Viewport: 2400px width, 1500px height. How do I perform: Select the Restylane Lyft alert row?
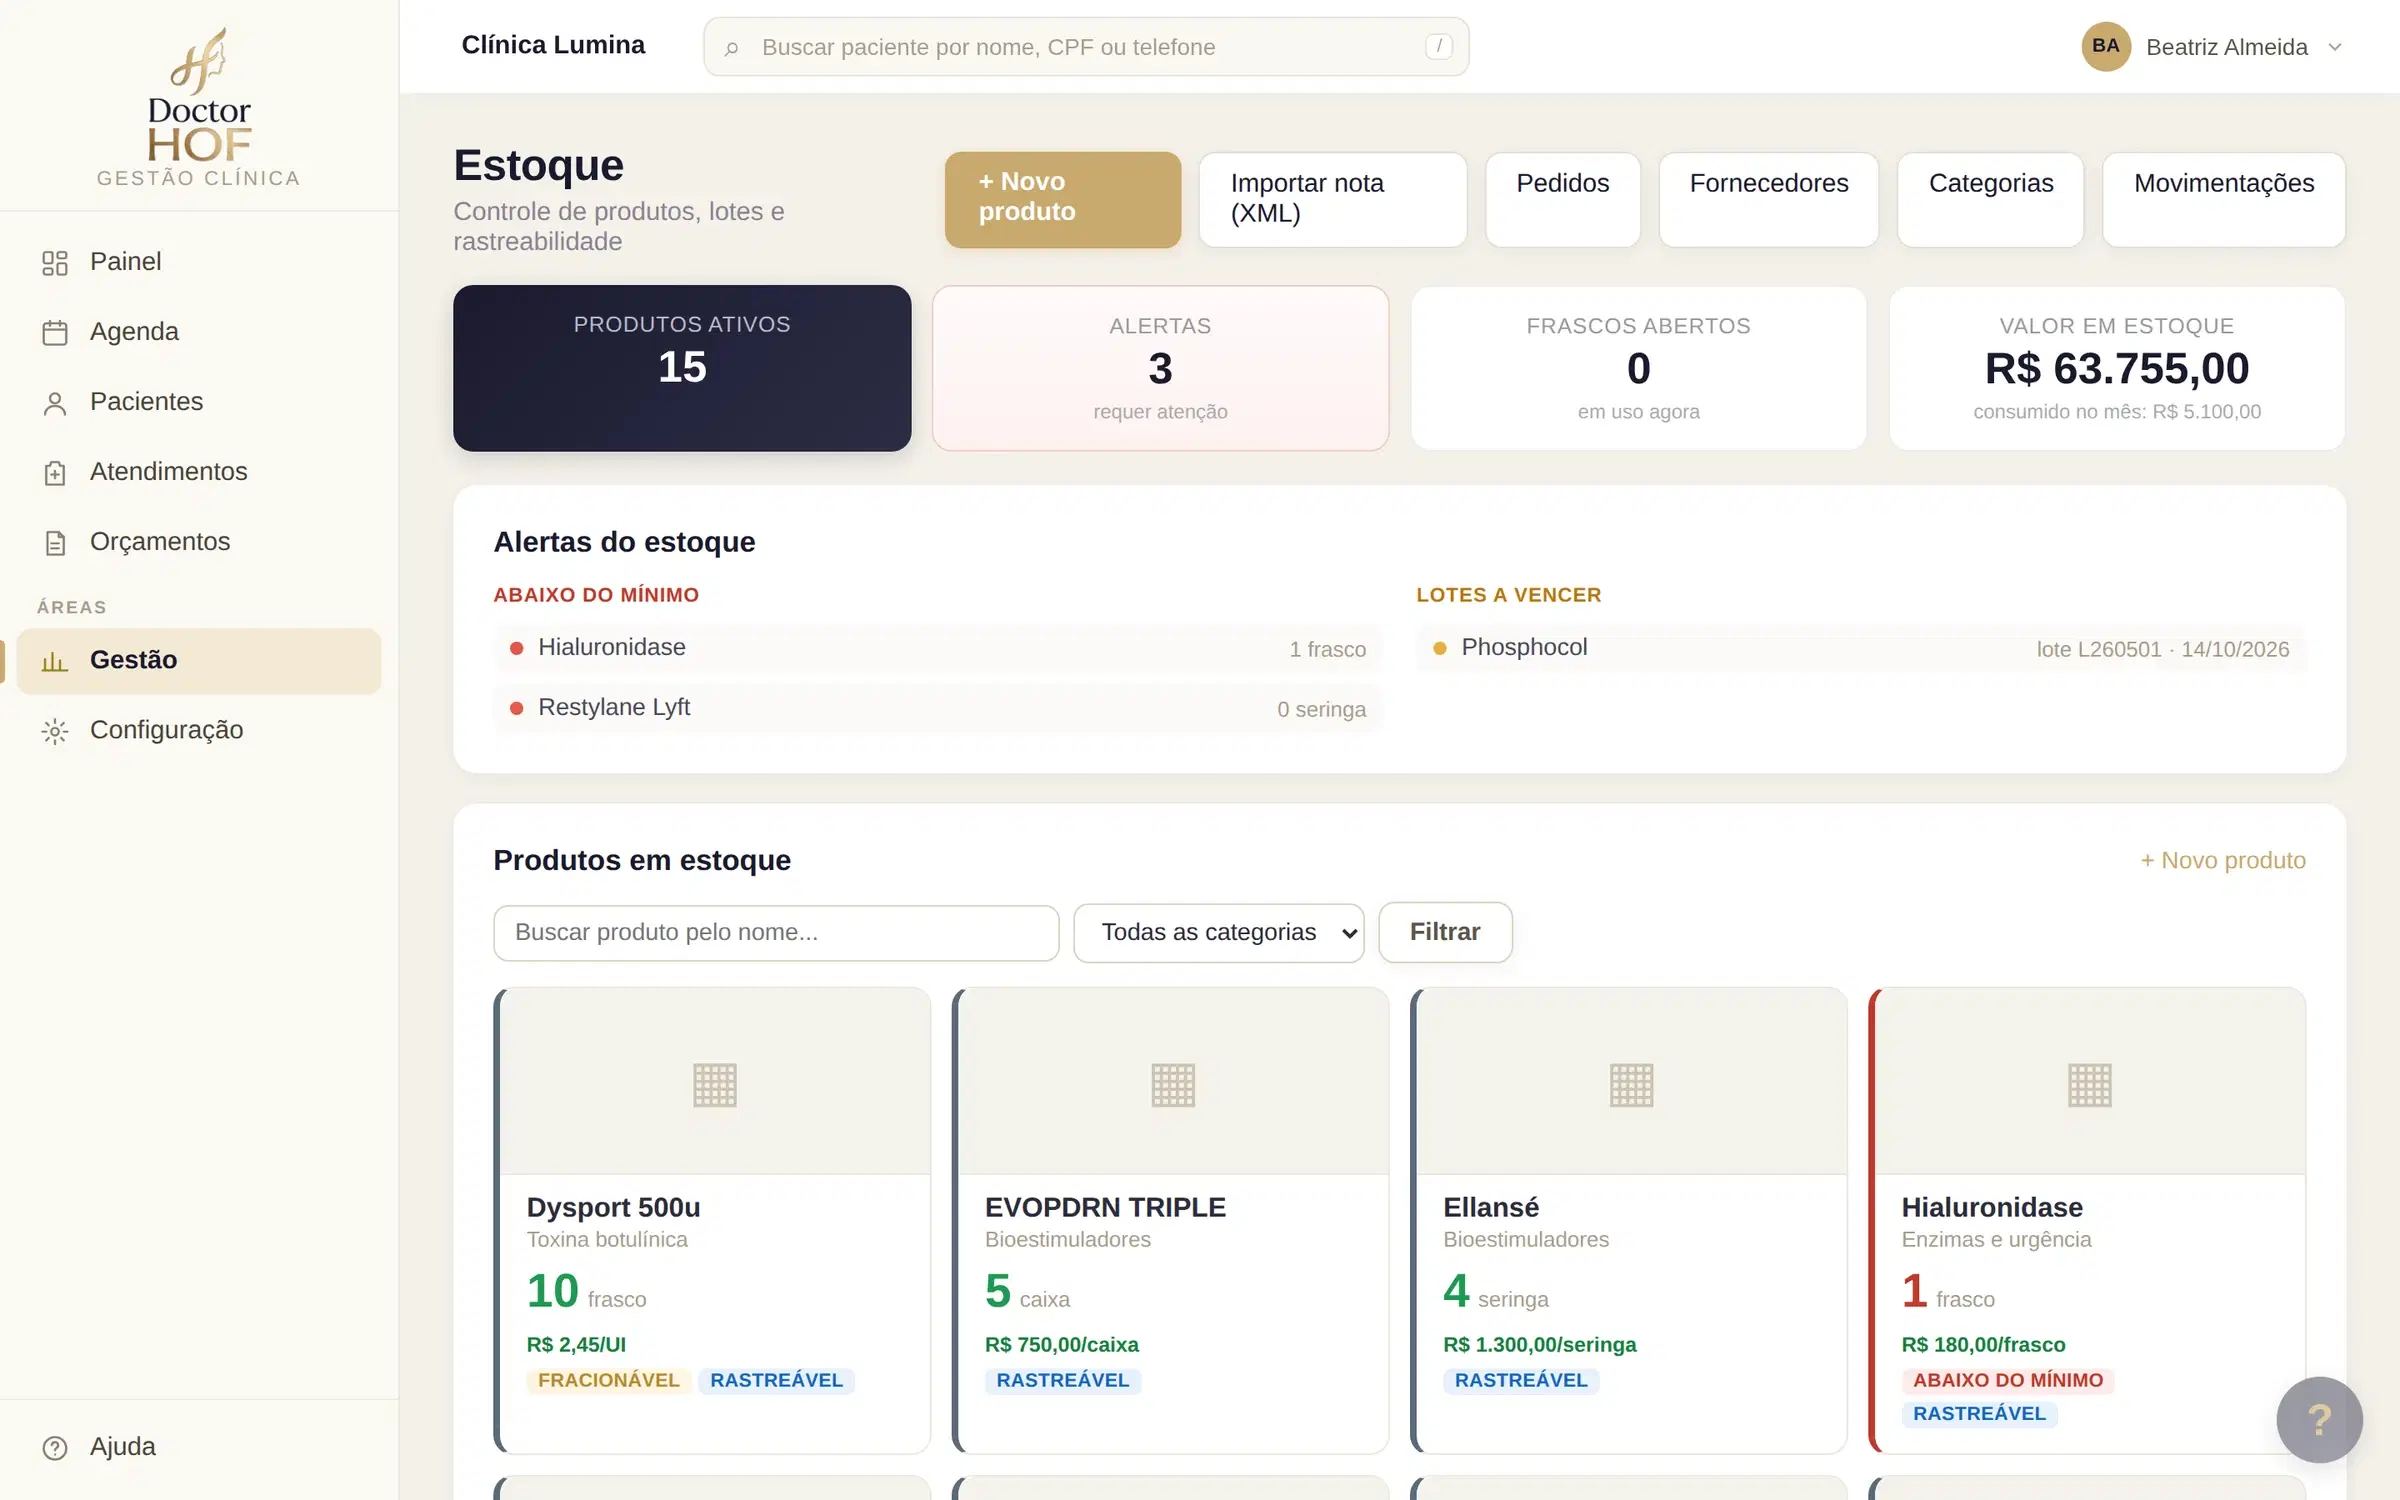[x=937, y=708]
